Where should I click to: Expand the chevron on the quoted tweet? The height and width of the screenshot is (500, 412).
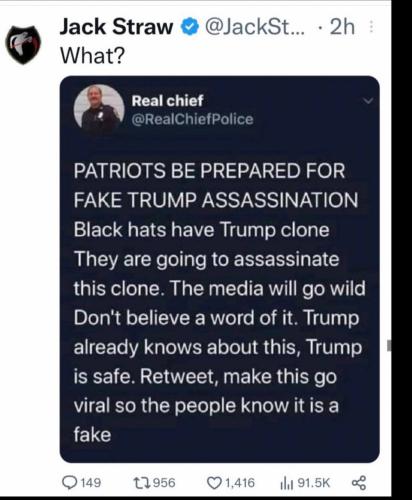point(368,100)
